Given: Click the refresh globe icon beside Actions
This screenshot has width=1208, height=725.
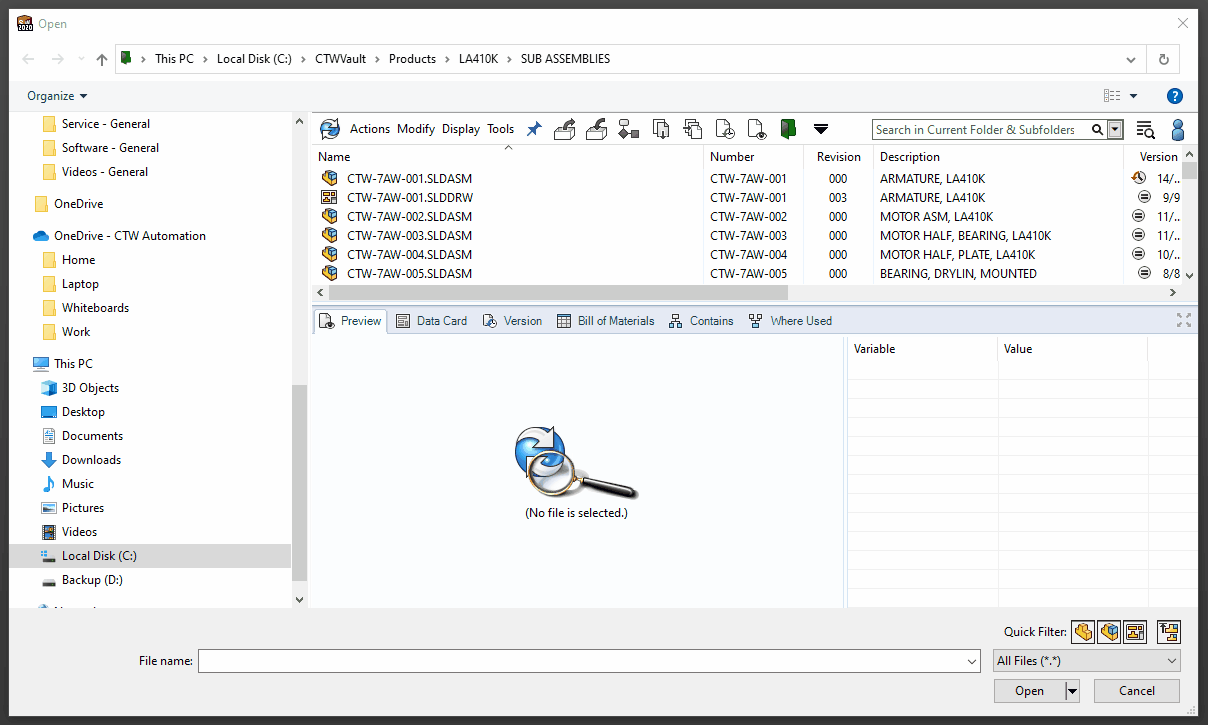Looking at the screenshot, I should click(x=330, y=129).
